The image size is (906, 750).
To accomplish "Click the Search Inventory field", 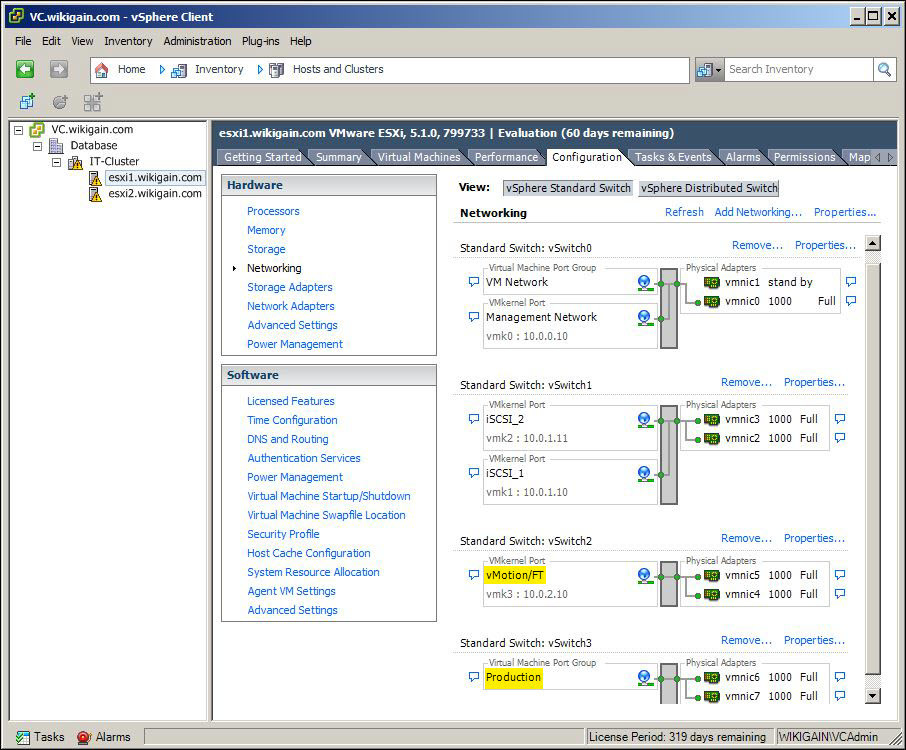I will pos(799,70).
